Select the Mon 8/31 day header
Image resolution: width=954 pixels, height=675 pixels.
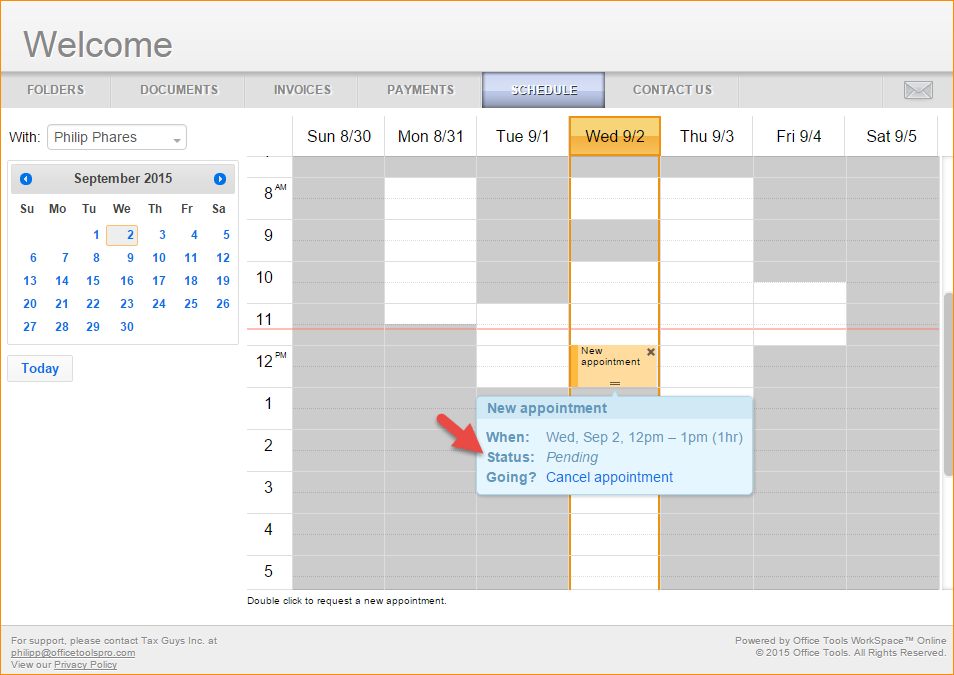[x=430, y=136]
